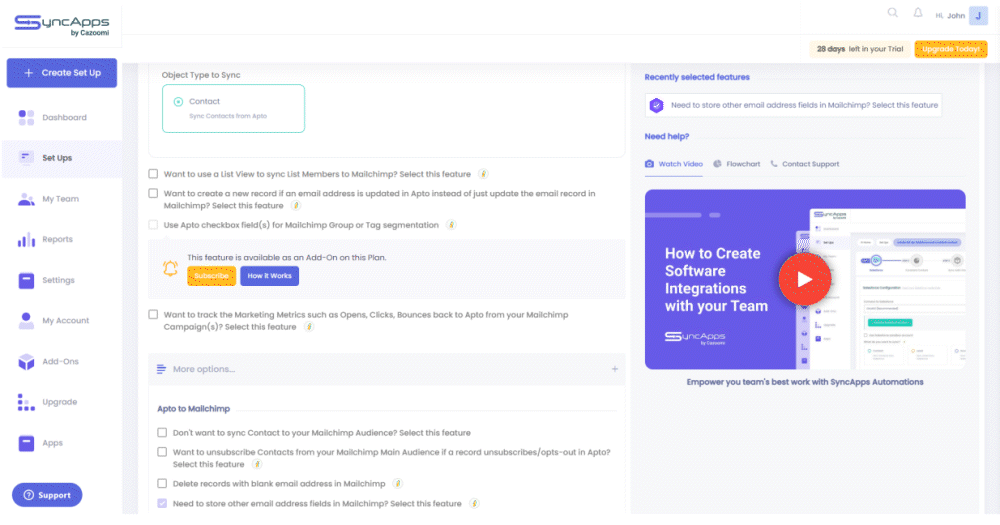
Task: Click info icon beside store other email fields
Action: click(474, 503)
